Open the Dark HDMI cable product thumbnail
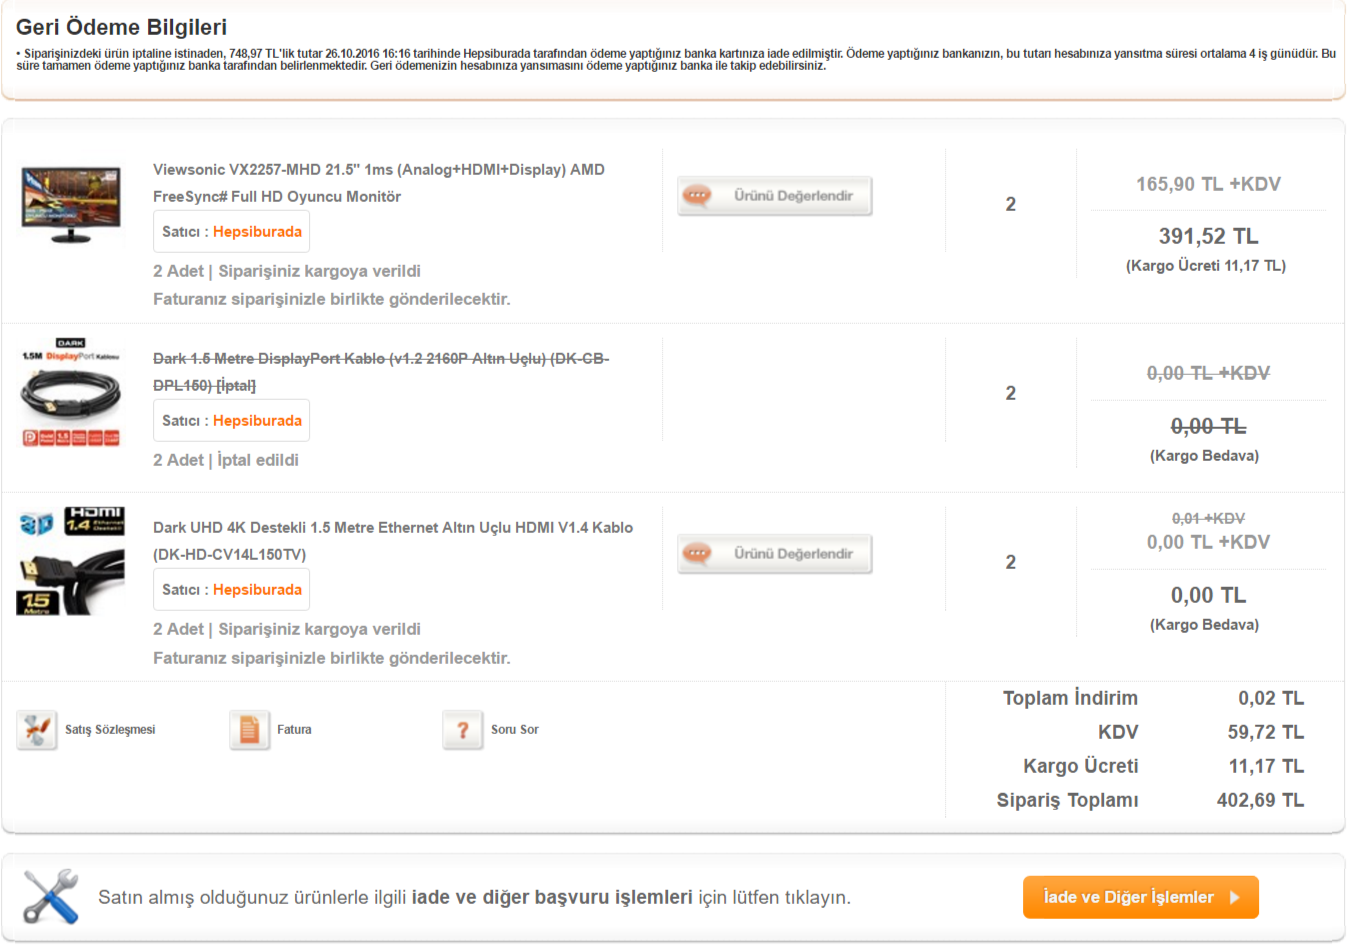The image size is (1358, 946). point(71,561)
